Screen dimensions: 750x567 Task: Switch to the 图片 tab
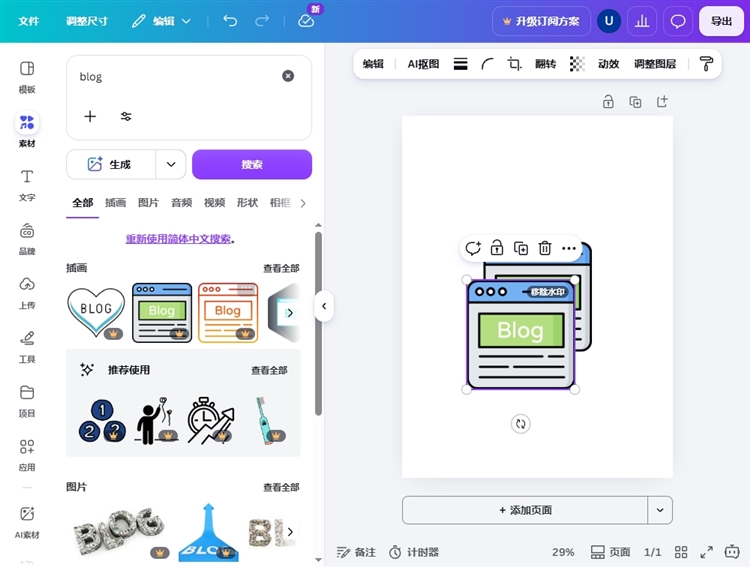(148, 203)
